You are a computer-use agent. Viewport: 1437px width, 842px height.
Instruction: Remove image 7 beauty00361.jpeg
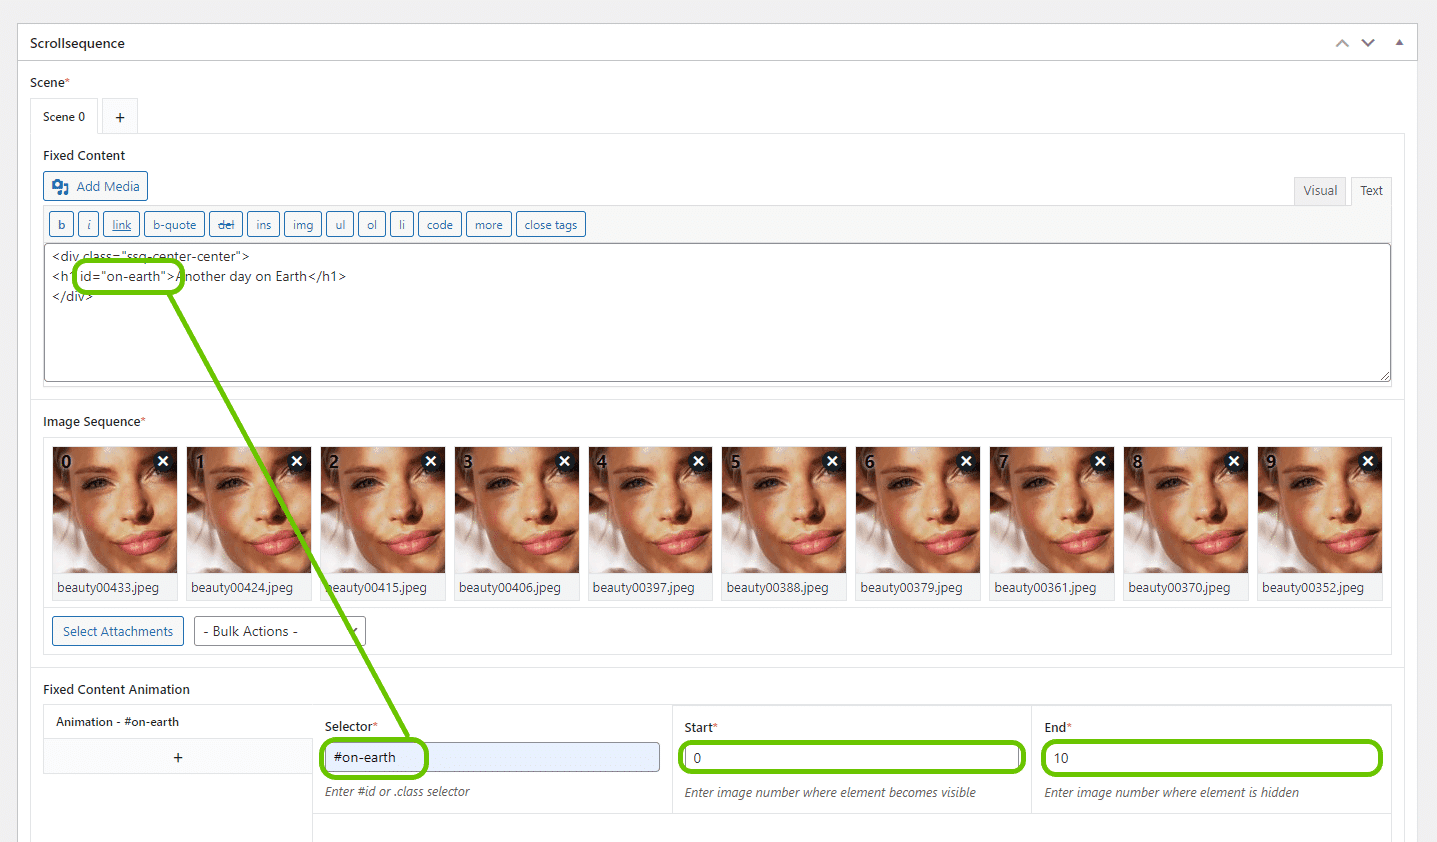click(x=1100, y=461)
